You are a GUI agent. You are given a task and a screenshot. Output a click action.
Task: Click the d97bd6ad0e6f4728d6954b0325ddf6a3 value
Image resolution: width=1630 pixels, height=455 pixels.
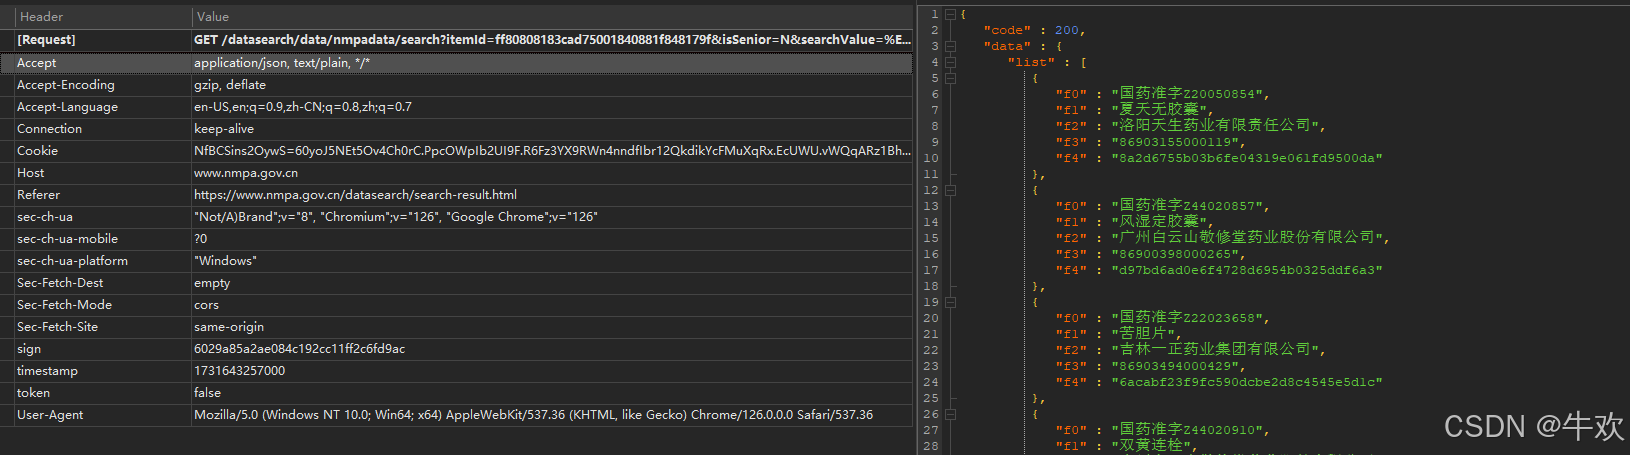point(1247,270)
